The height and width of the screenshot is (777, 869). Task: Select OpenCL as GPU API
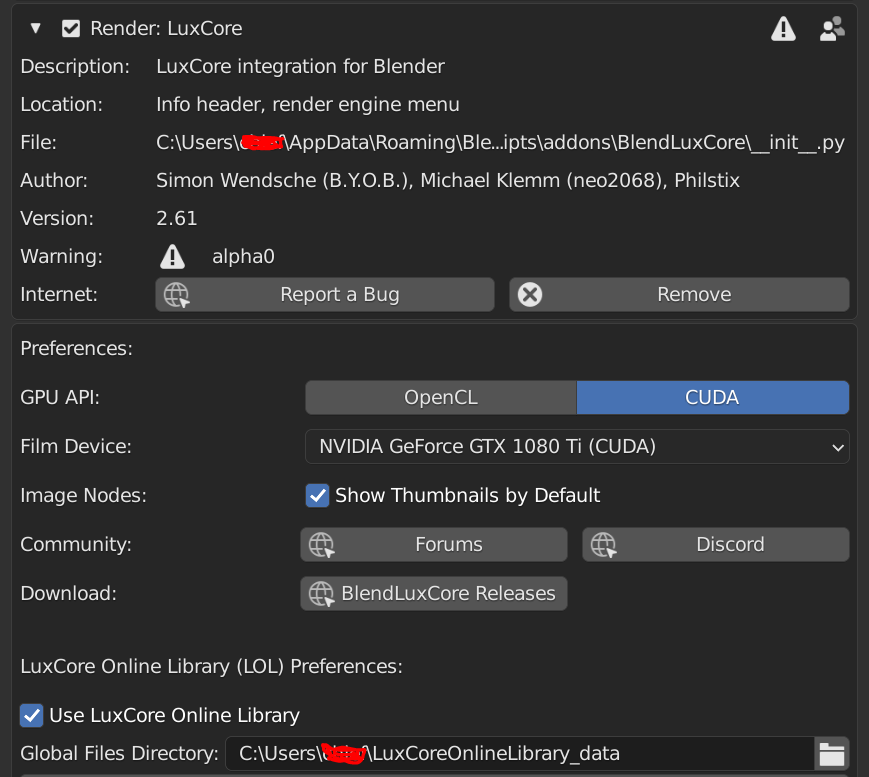441,398
